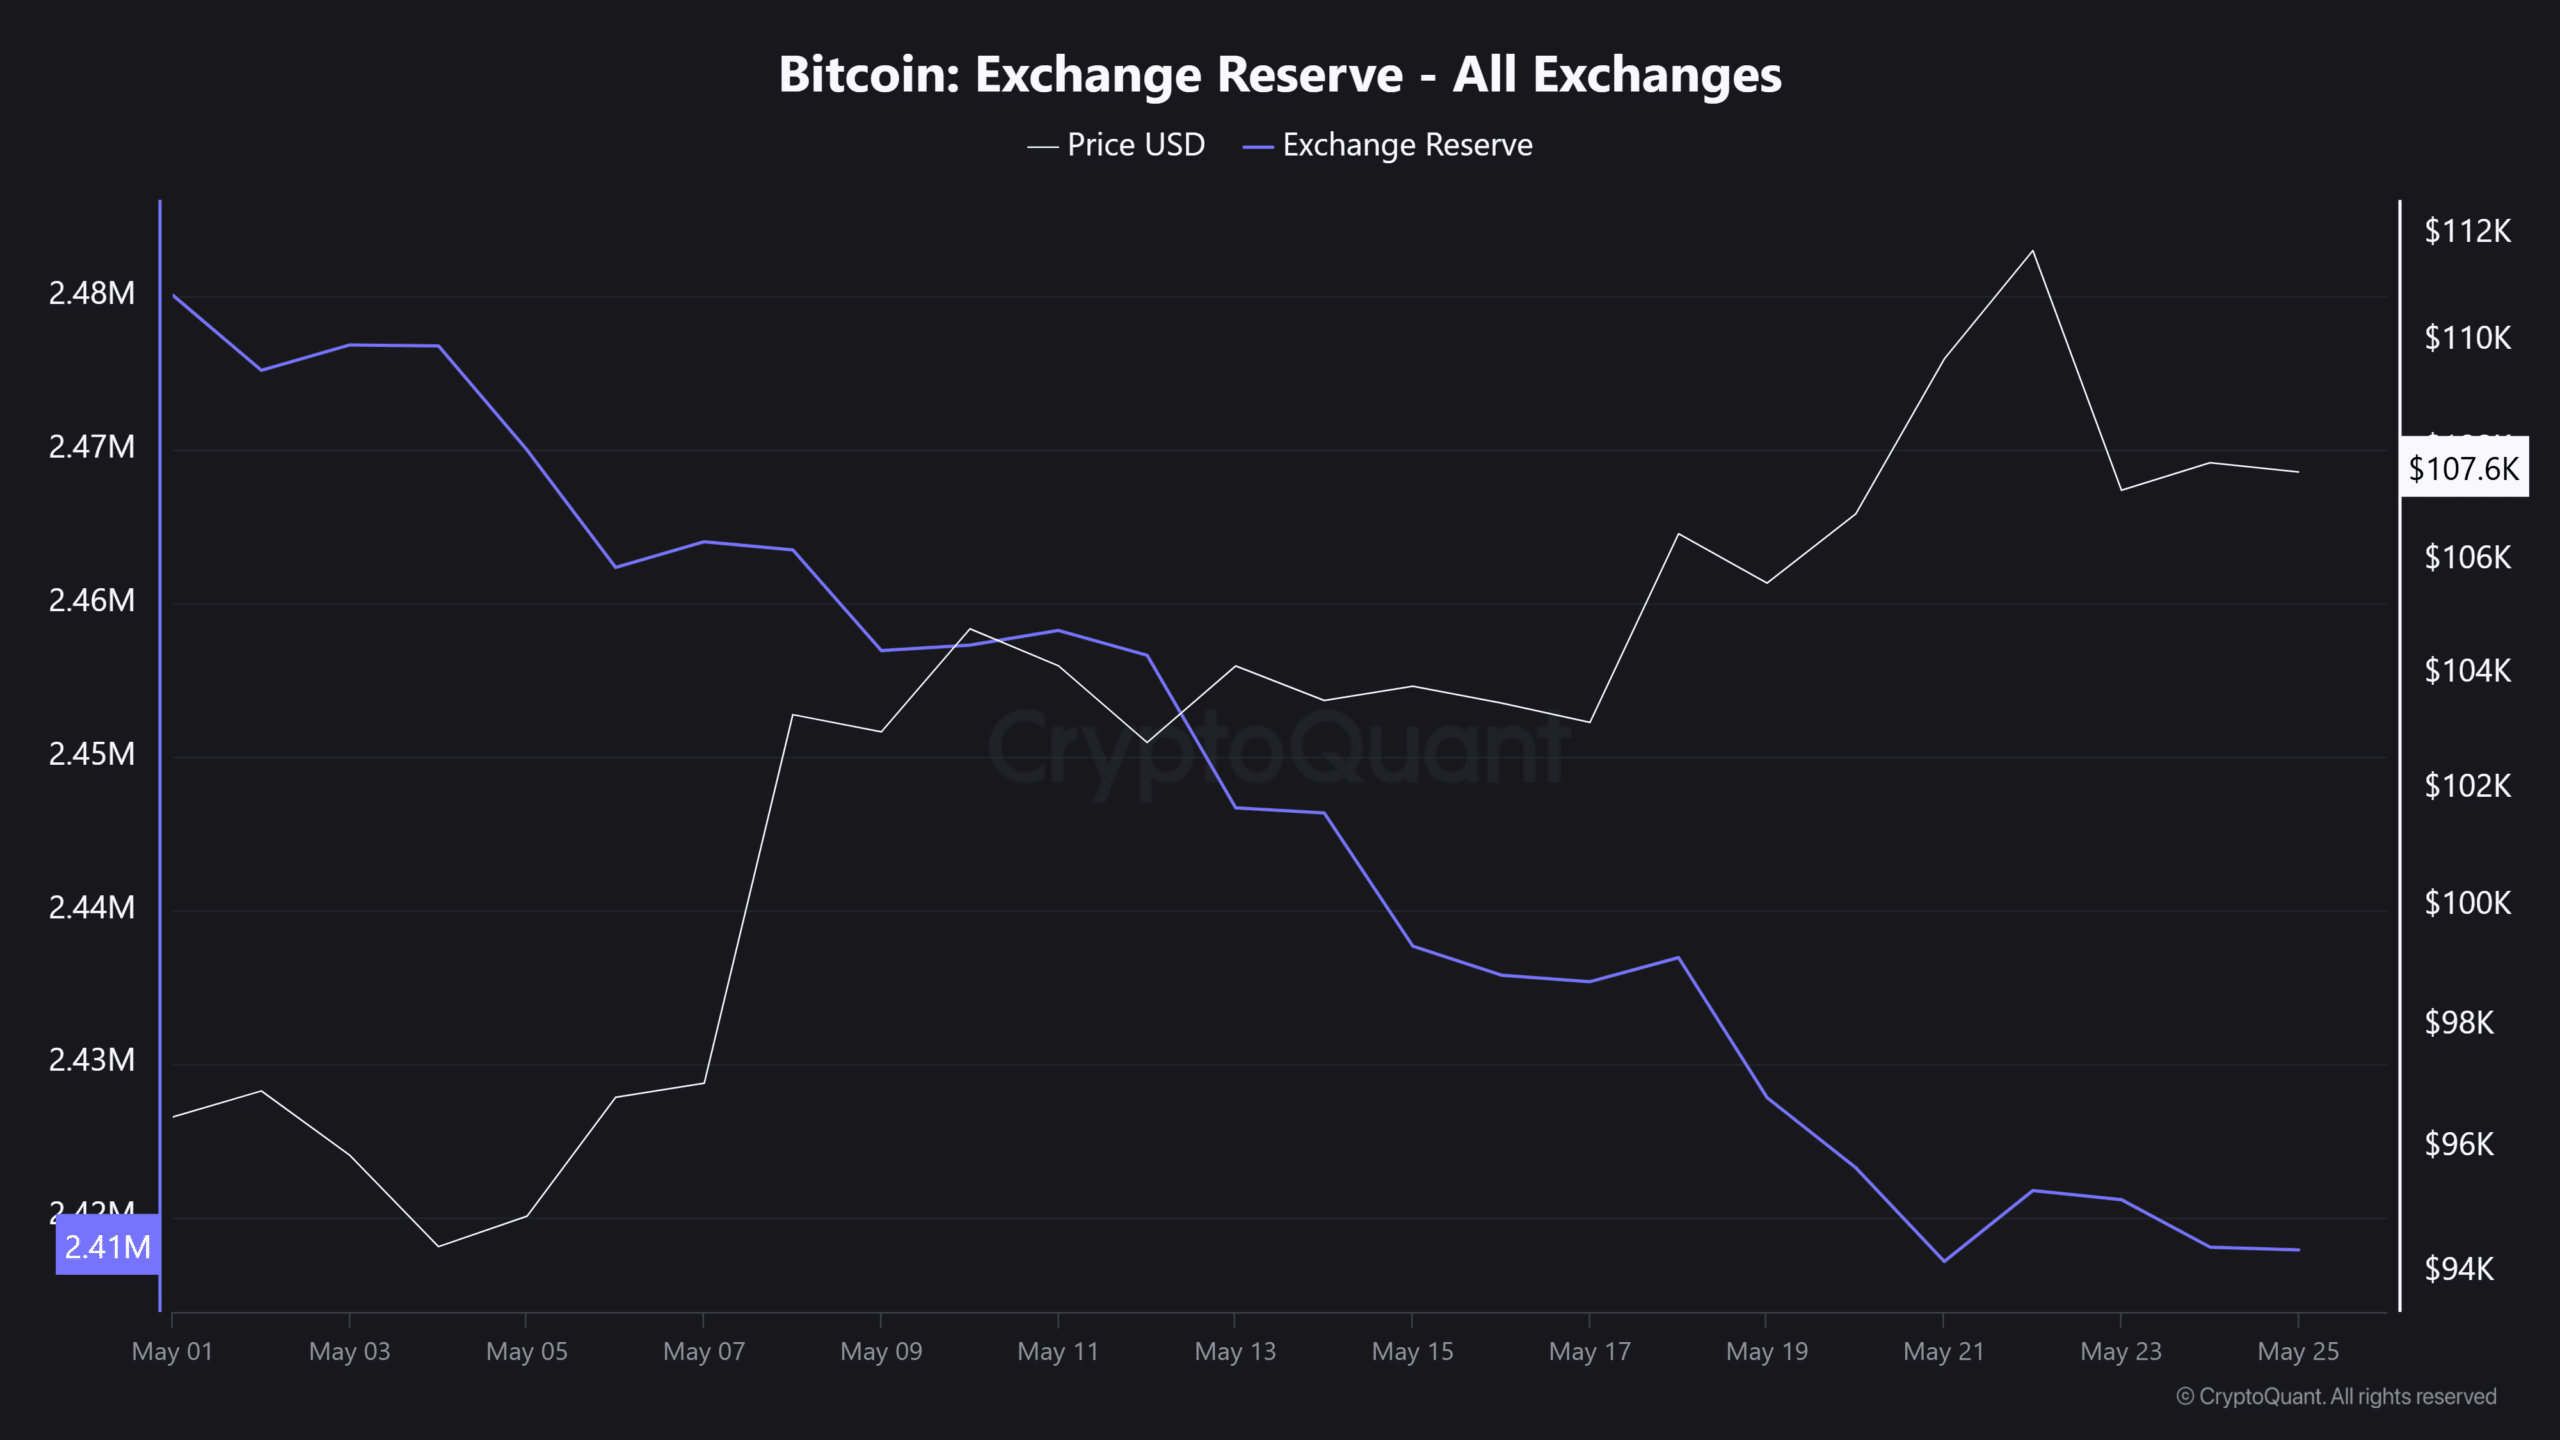Click the $100K right axis label
2560x1440 pixels.
coord(2467,903)
